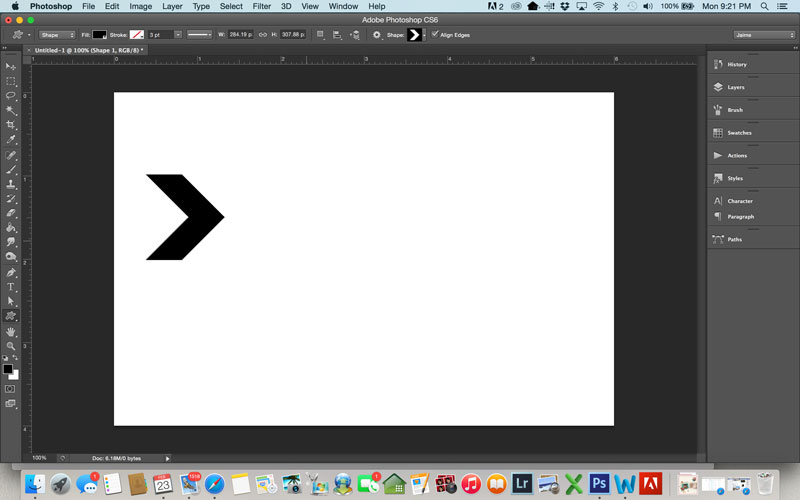800x500 pixels.
Task: Toggle Quick Mask mode button
Action: pos(11,388)
